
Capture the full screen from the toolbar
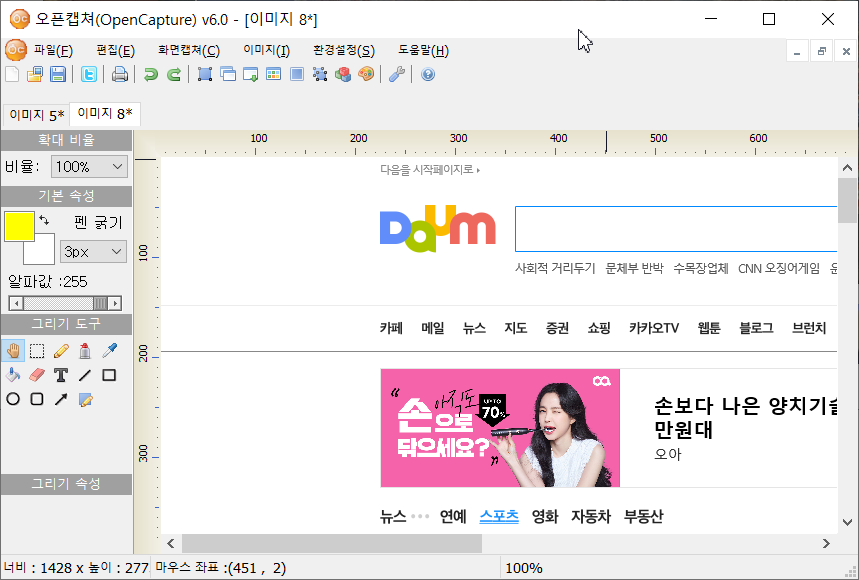click(x=297, y=74)
